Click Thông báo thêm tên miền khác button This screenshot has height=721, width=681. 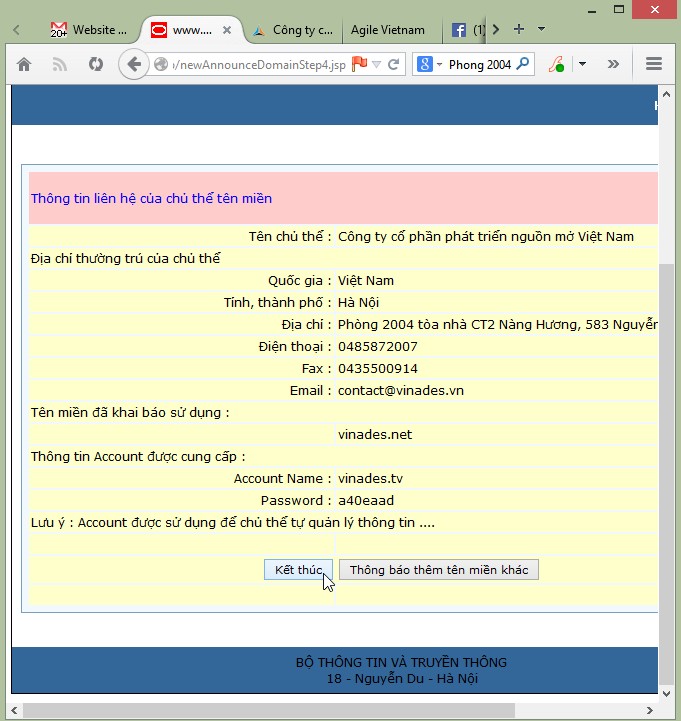point(439,570)
